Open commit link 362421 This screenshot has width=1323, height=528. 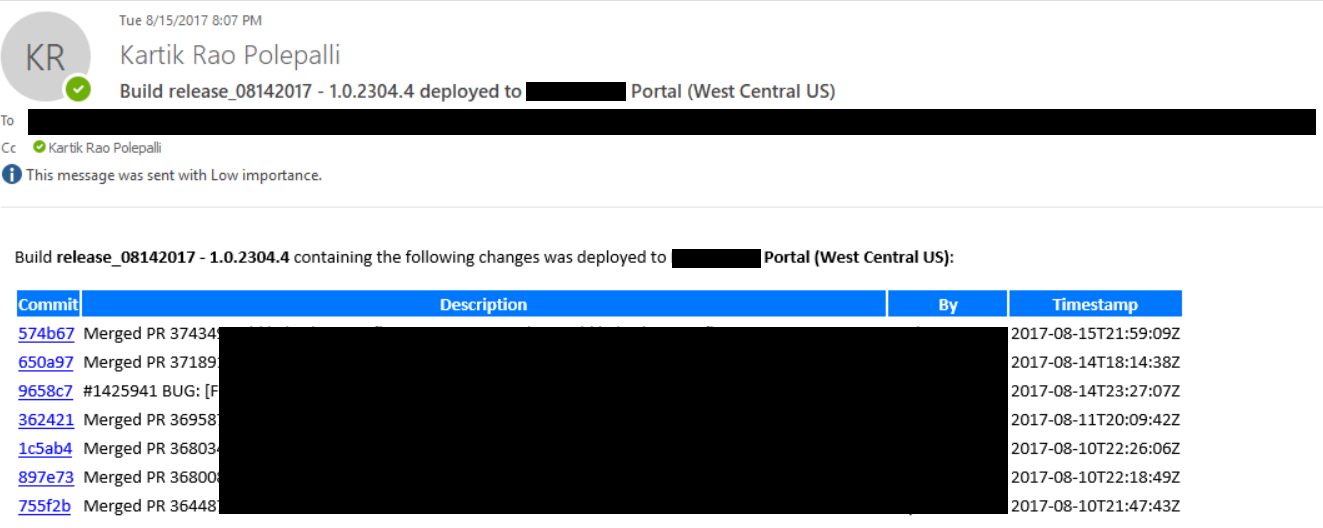pyautogui.click(x=46, y=420)
